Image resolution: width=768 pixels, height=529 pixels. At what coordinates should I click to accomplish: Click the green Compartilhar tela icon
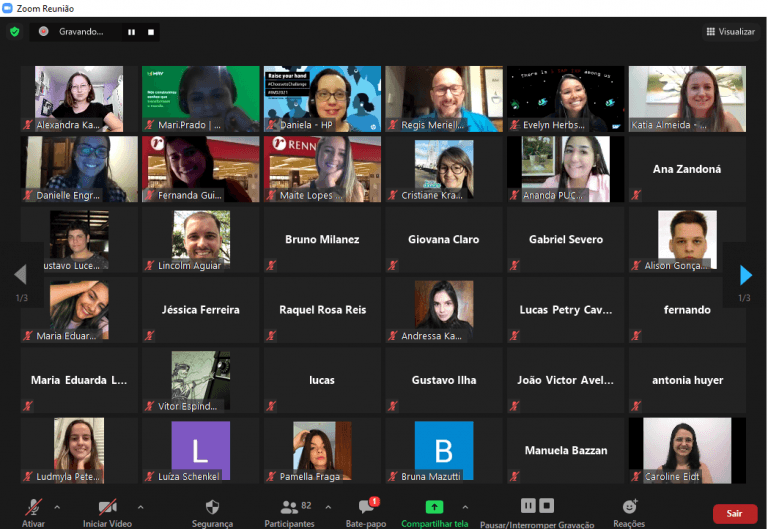tap(434, 507)
